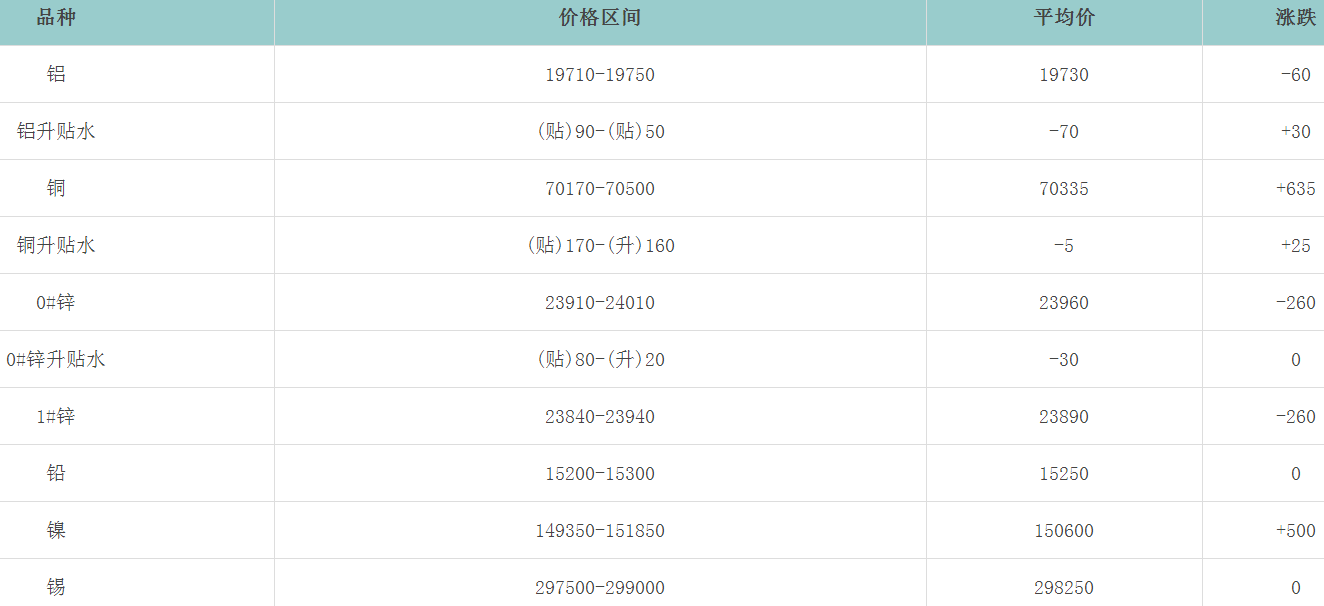Image resolution: width=1324 pixels, height=606 pixels.
Task: Select the 铝 row name
Action: [56, 74]
